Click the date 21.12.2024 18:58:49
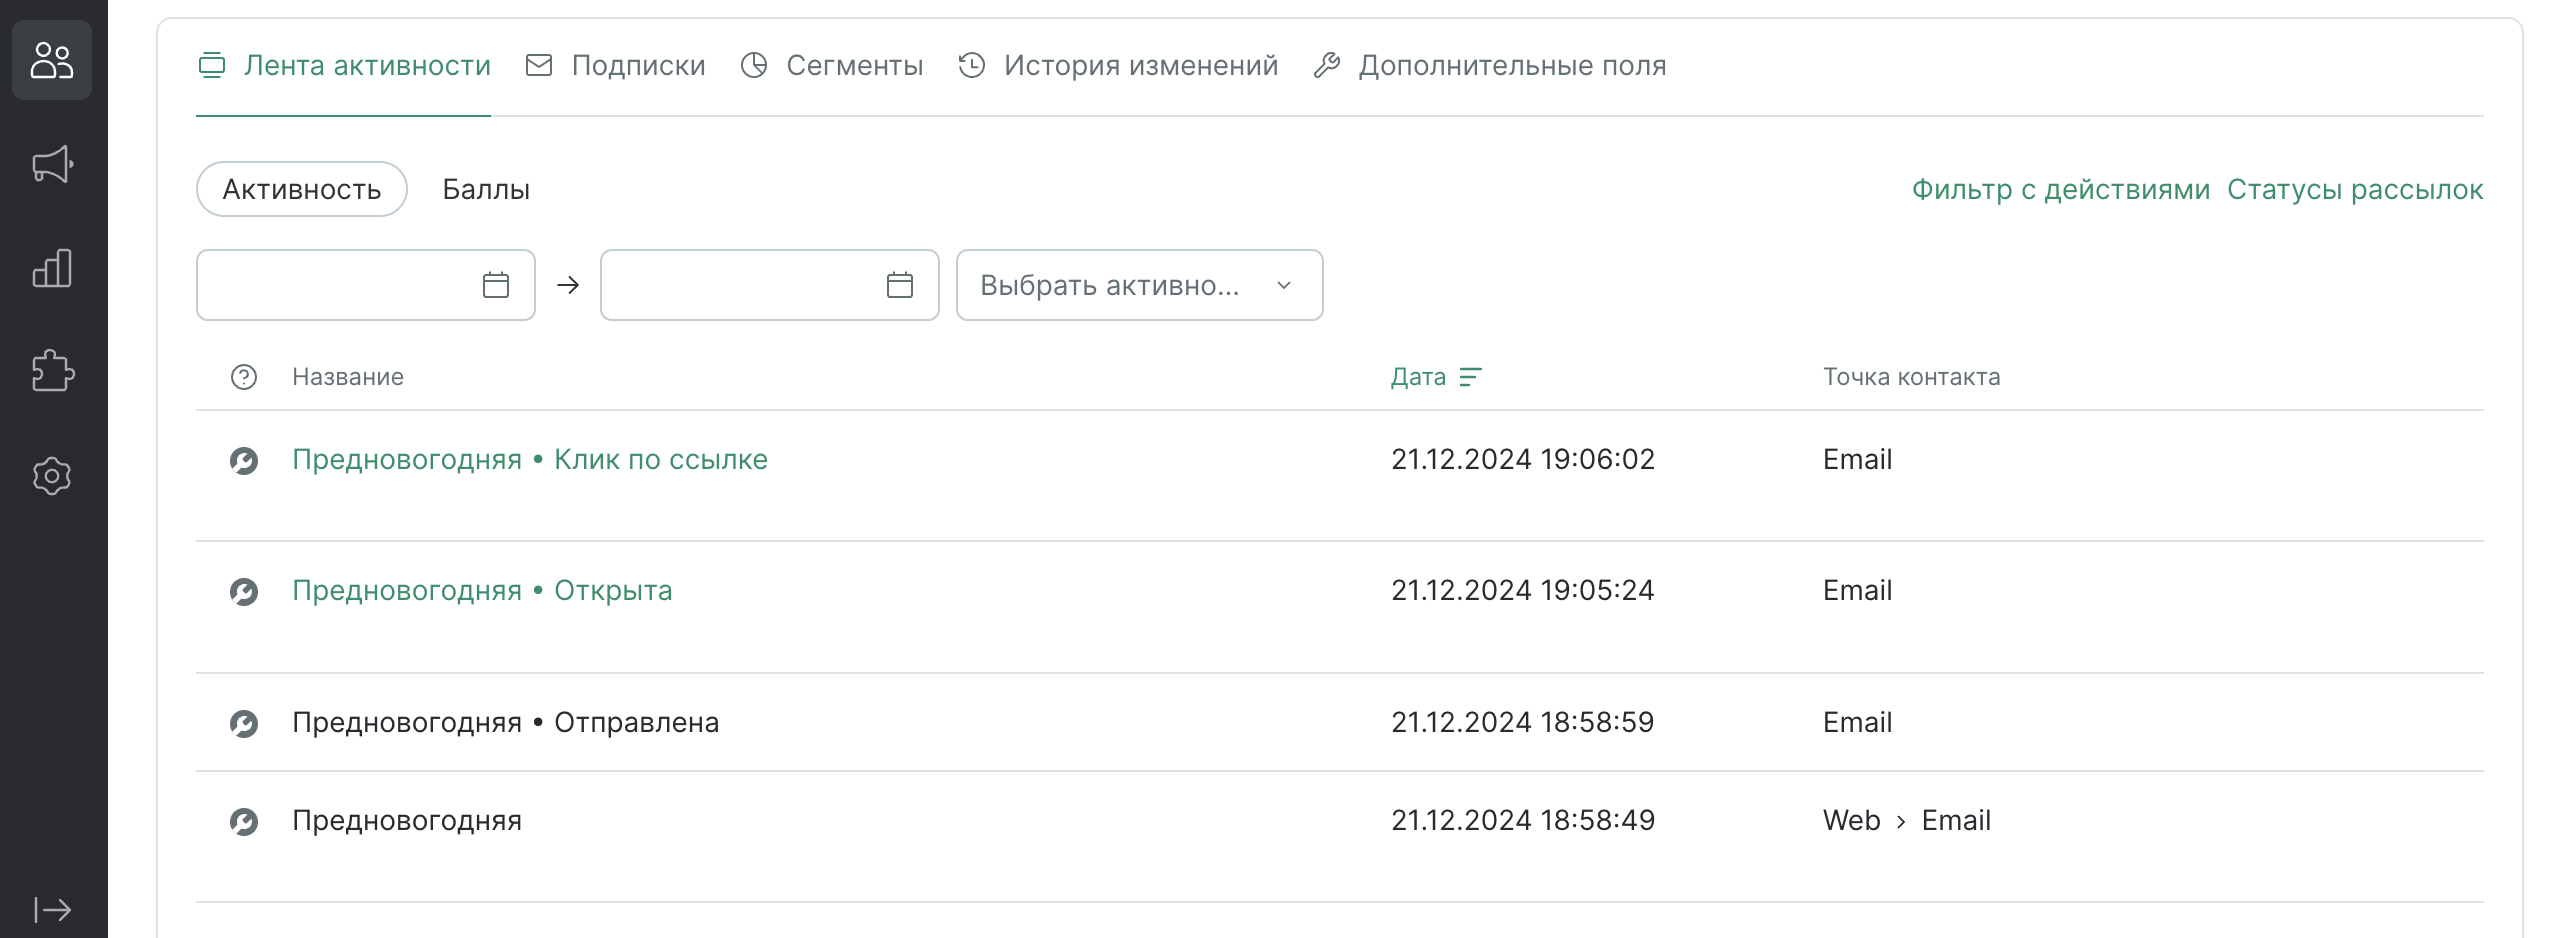The height and width of the screenshot is (938, 2572). 1523,820
